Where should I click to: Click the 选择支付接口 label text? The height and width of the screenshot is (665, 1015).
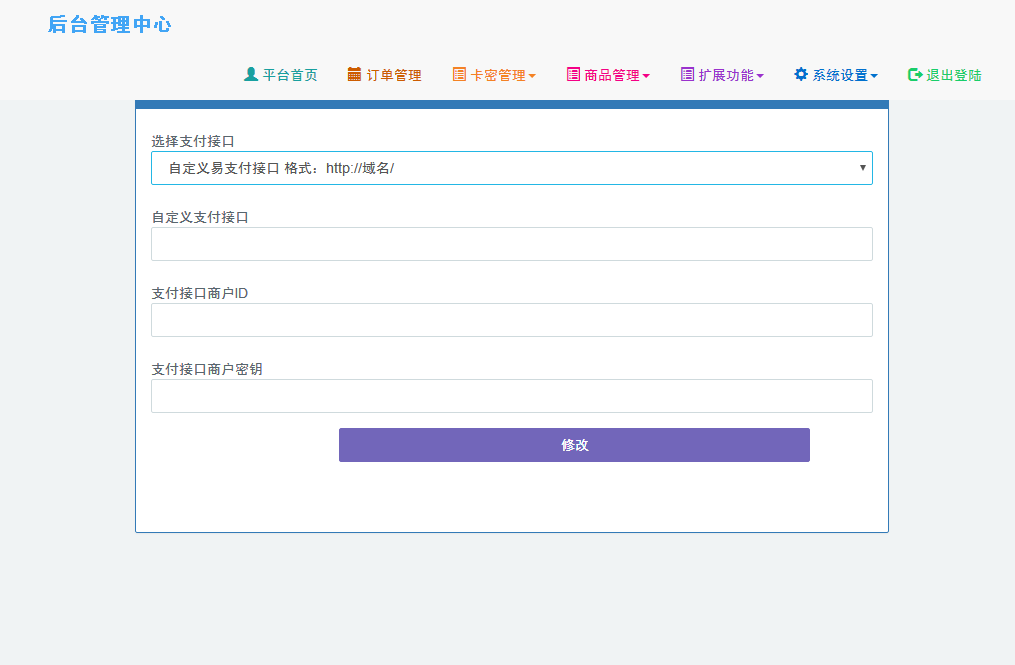pyautogui.click(x=193, y=141)
